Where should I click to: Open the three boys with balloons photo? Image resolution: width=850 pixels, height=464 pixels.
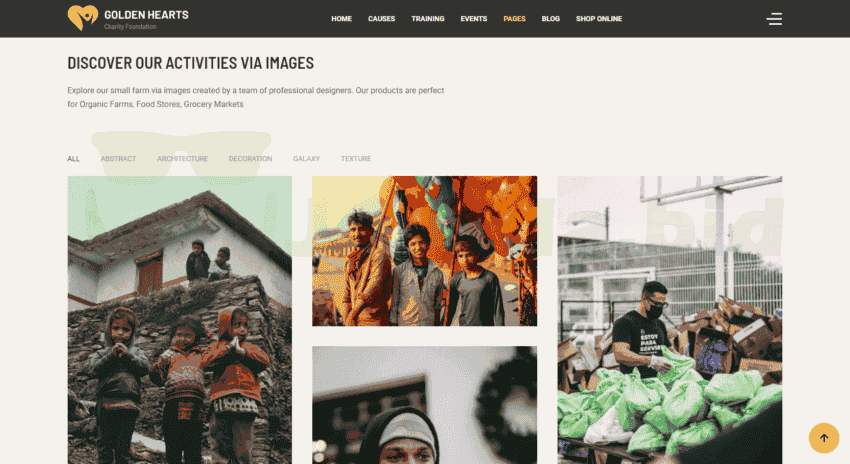pos(424,251)
